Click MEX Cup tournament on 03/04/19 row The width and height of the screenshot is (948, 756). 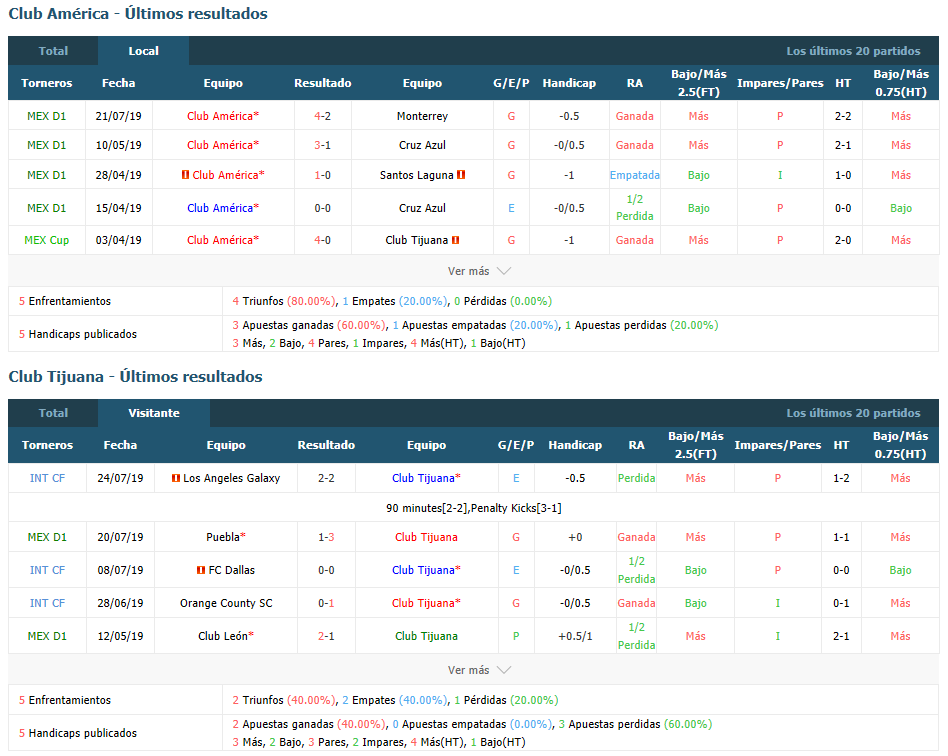47,240
